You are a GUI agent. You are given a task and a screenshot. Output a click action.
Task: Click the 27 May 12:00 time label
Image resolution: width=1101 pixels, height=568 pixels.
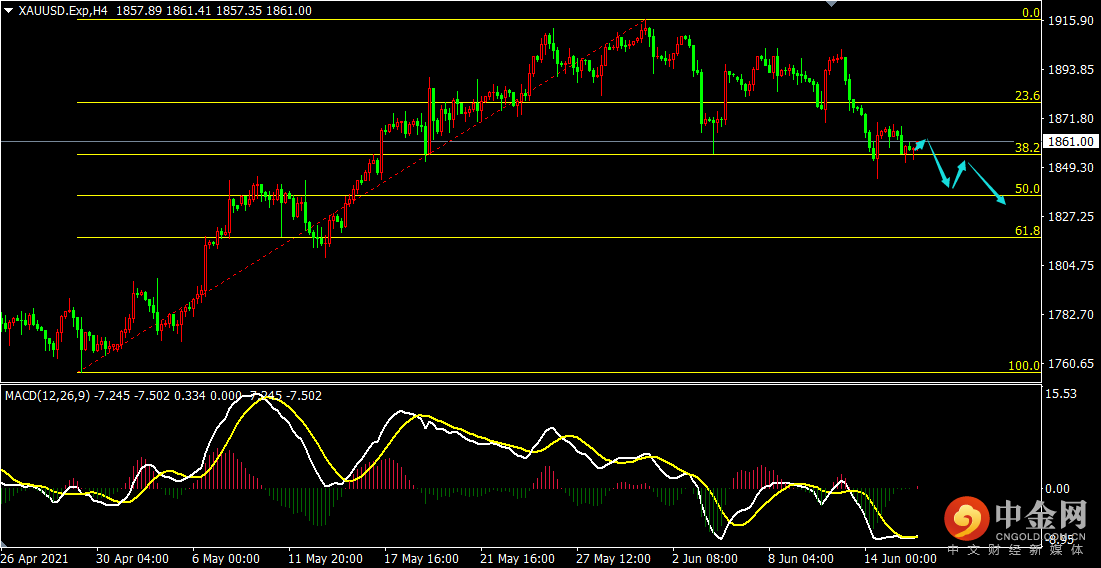click(x=612, y=559)
